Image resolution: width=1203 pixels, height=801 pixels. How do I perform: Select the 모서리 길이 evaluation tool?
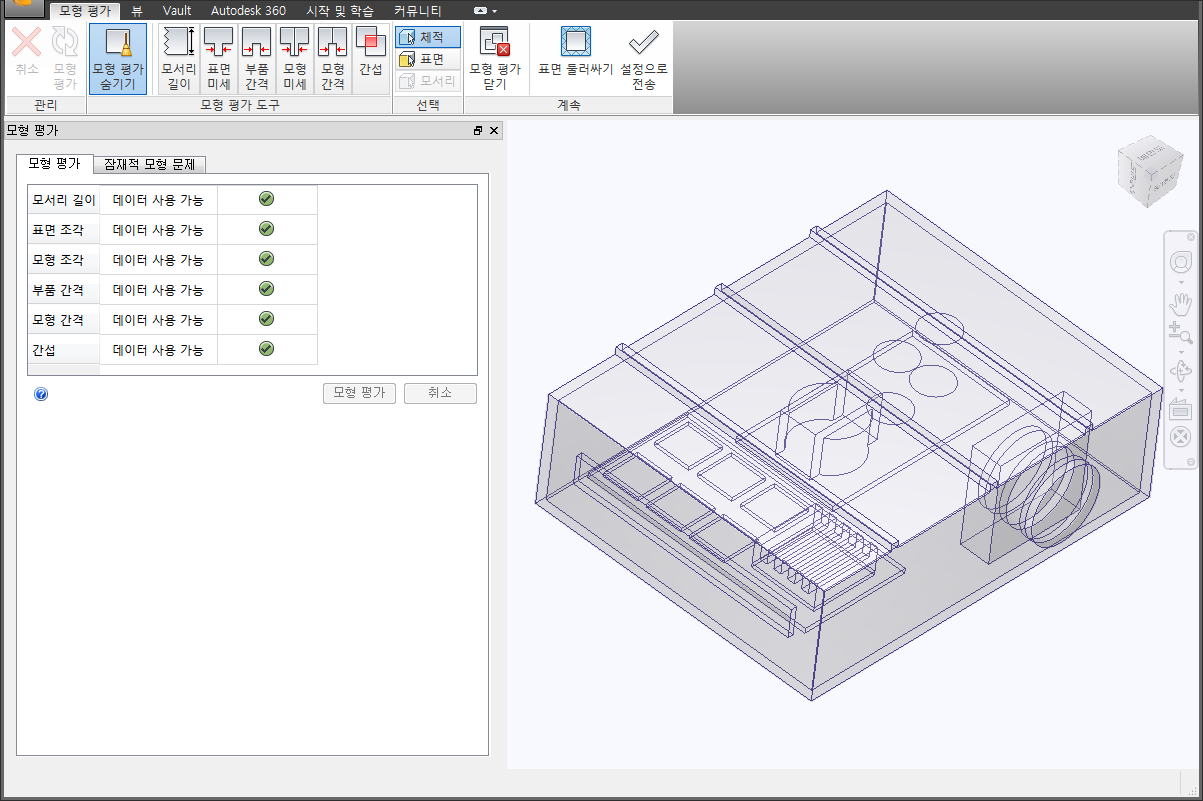pyautogui.click(x=179, y=59)
